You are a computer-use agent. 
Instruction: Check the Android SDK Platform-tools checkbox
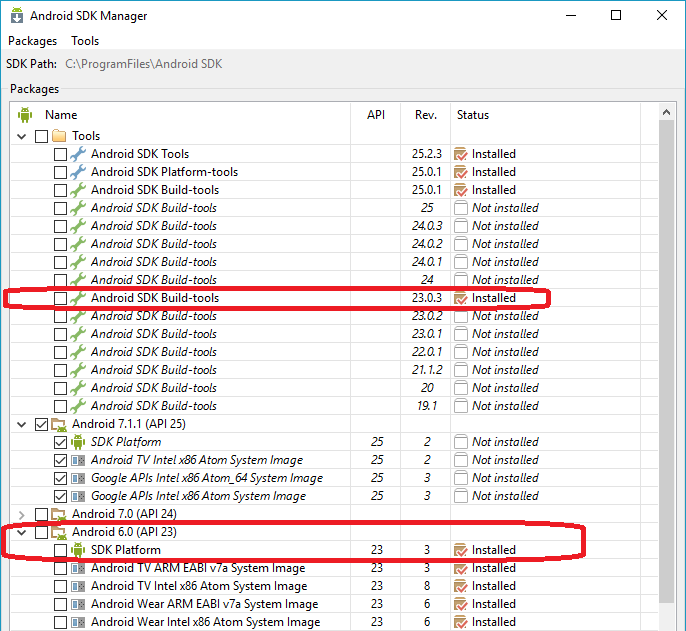click(x=60, y=172)
